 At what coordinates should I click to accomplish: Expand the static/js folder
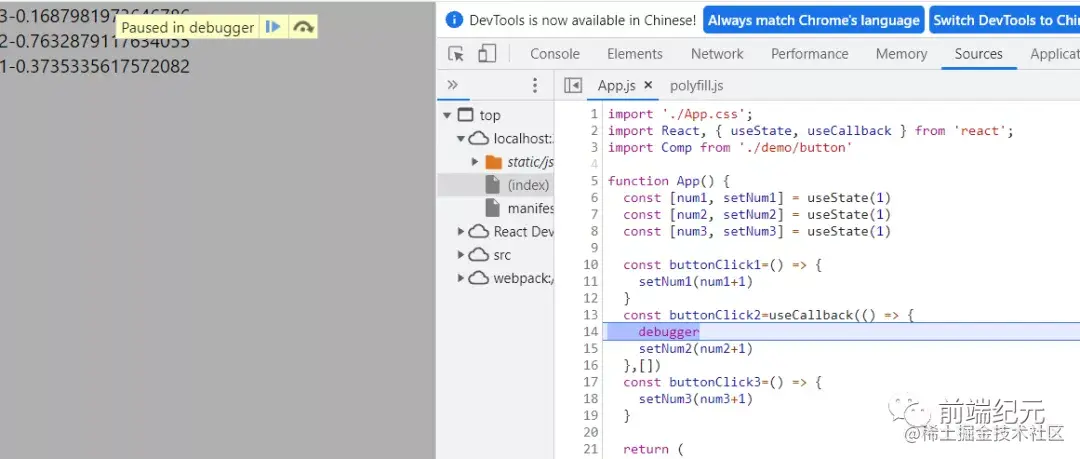[475, 162]
